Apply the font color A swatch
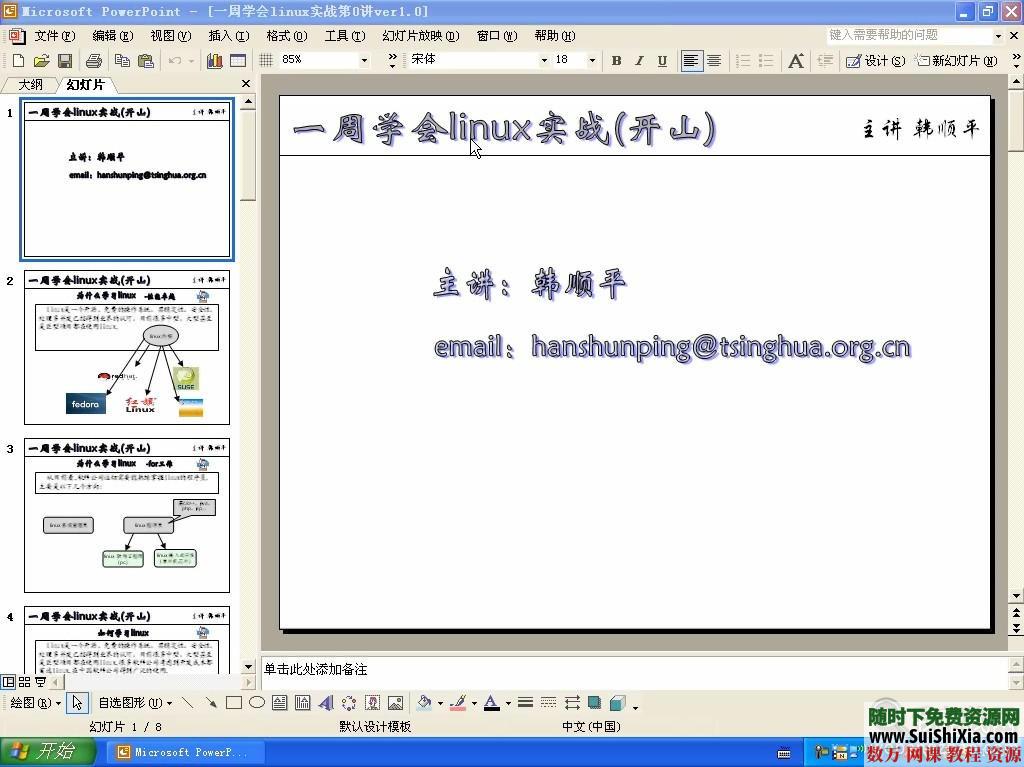 pyautogui.click(x=492, y=703)
